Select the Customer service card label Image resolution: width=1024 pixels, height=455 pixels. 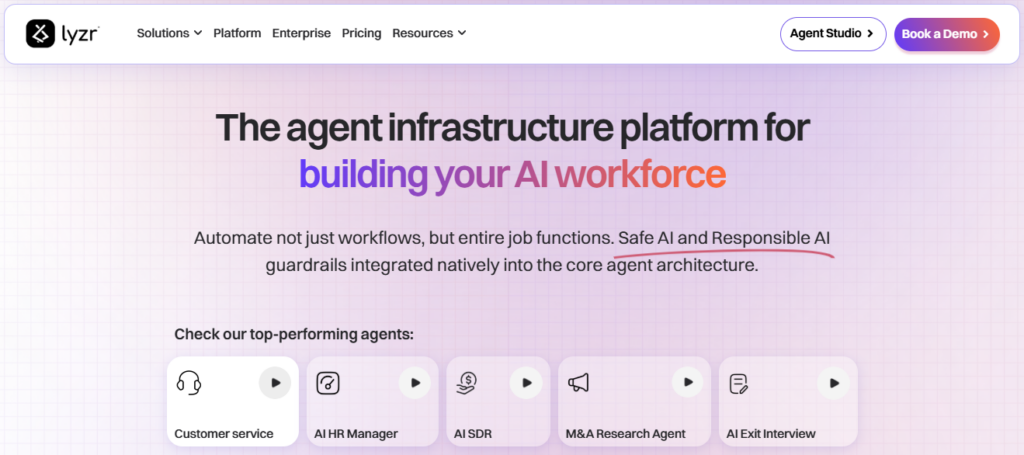[224, 433]
